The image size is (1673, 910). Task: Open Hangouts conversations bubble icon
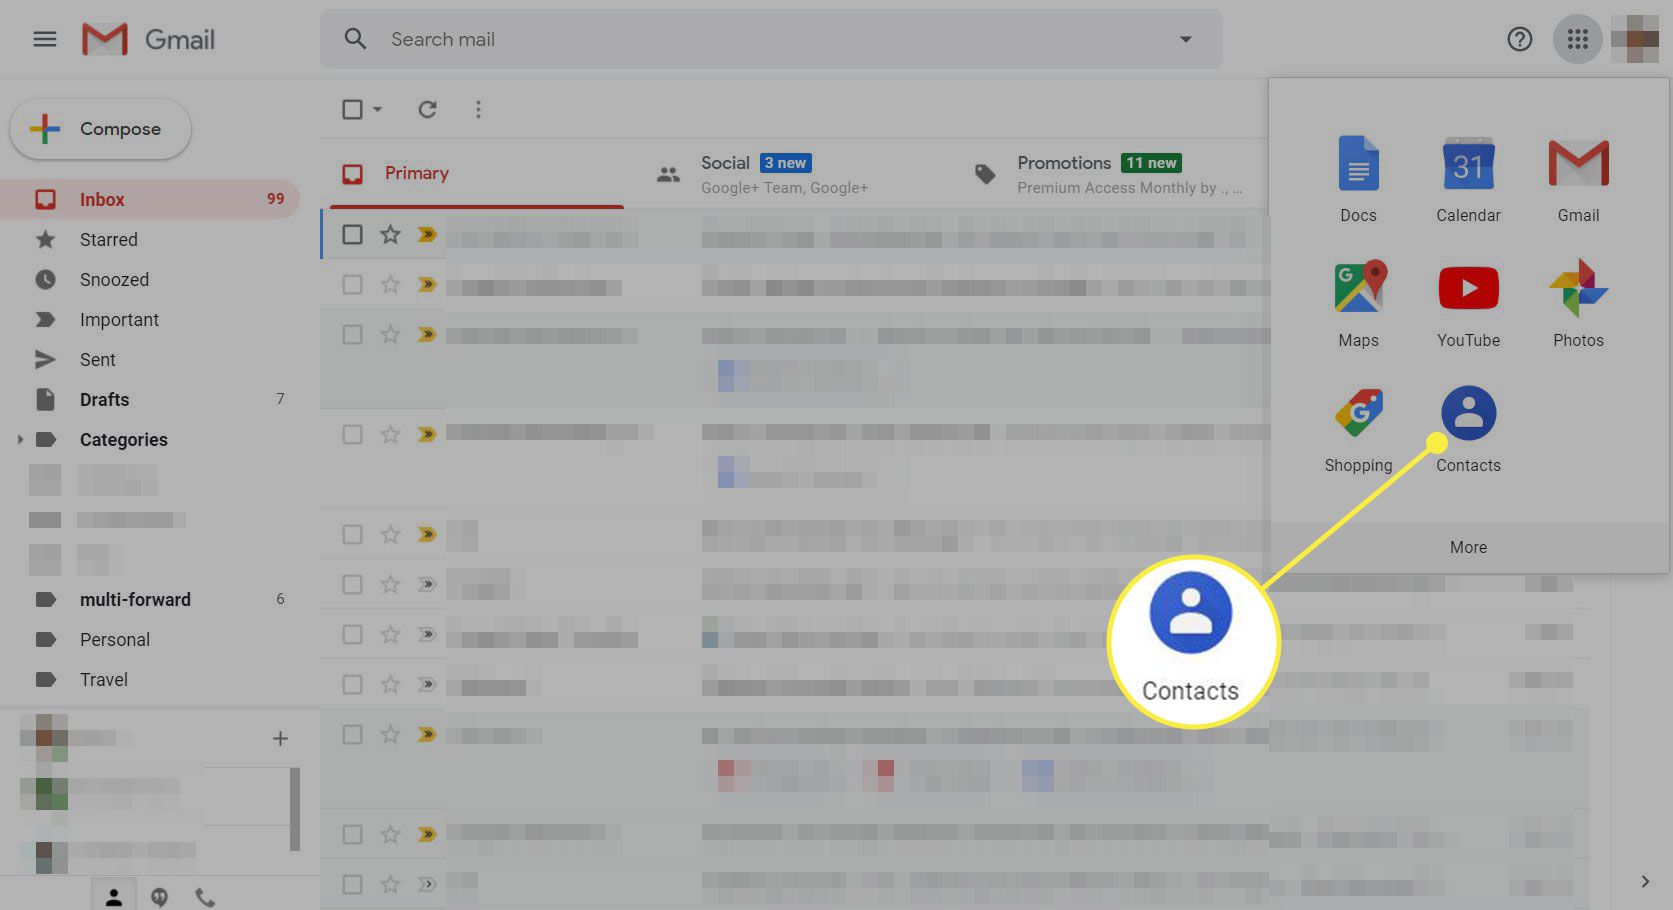159,897
